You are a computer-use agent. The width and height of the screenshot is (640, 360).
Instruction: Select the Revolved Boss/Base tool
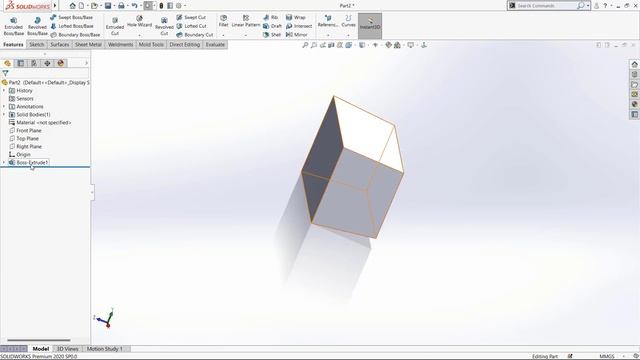[x=37, y=26]
